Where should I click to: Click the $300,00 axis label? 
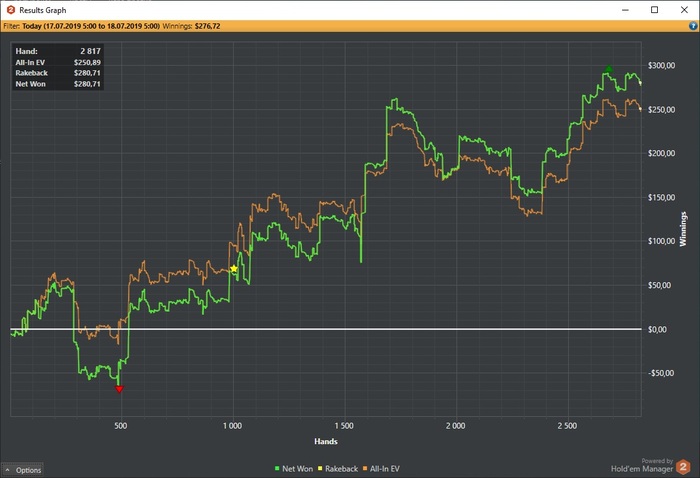tap(661, 66)
